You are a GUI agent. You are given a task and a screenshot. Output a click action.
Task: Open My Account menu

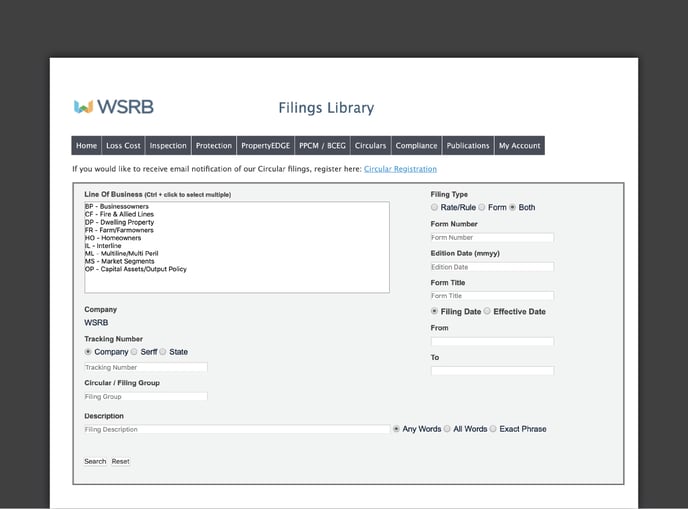(x=520, y=146)
